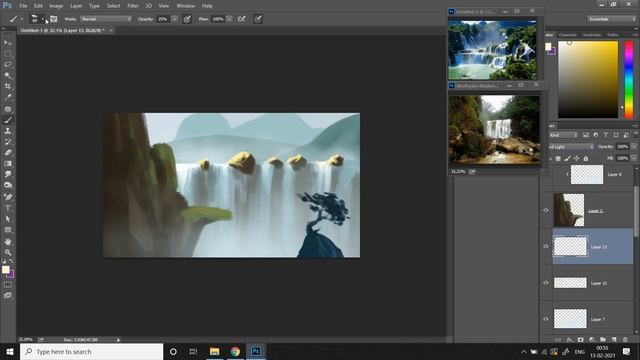Toggle lock transparent pixels
Viewport: 640px width, 360px height.
558,158
